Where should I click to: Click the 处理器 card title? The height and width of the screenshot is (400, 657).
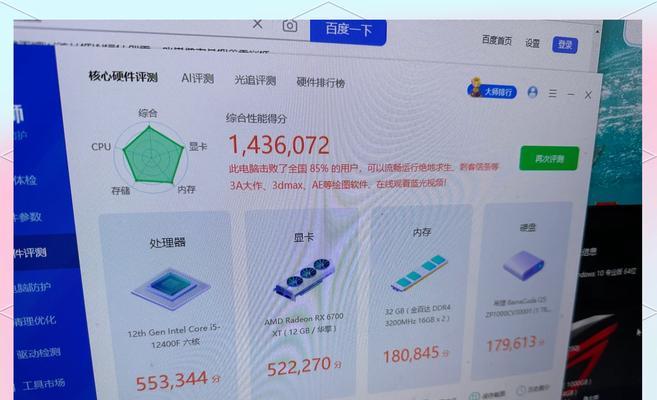point(167,243)
